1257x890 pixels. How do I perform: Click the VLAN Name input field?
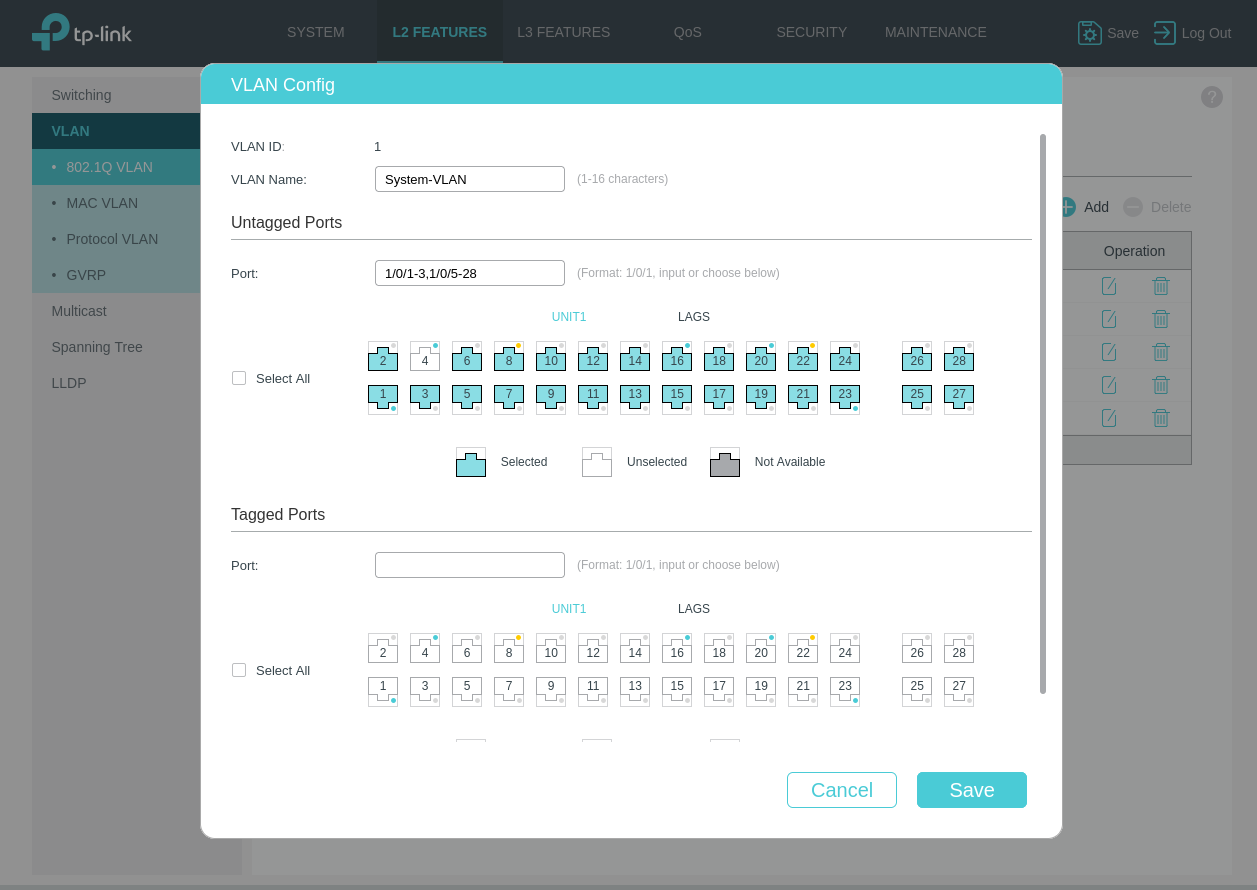pyautogui.click(x=470, y=179)
